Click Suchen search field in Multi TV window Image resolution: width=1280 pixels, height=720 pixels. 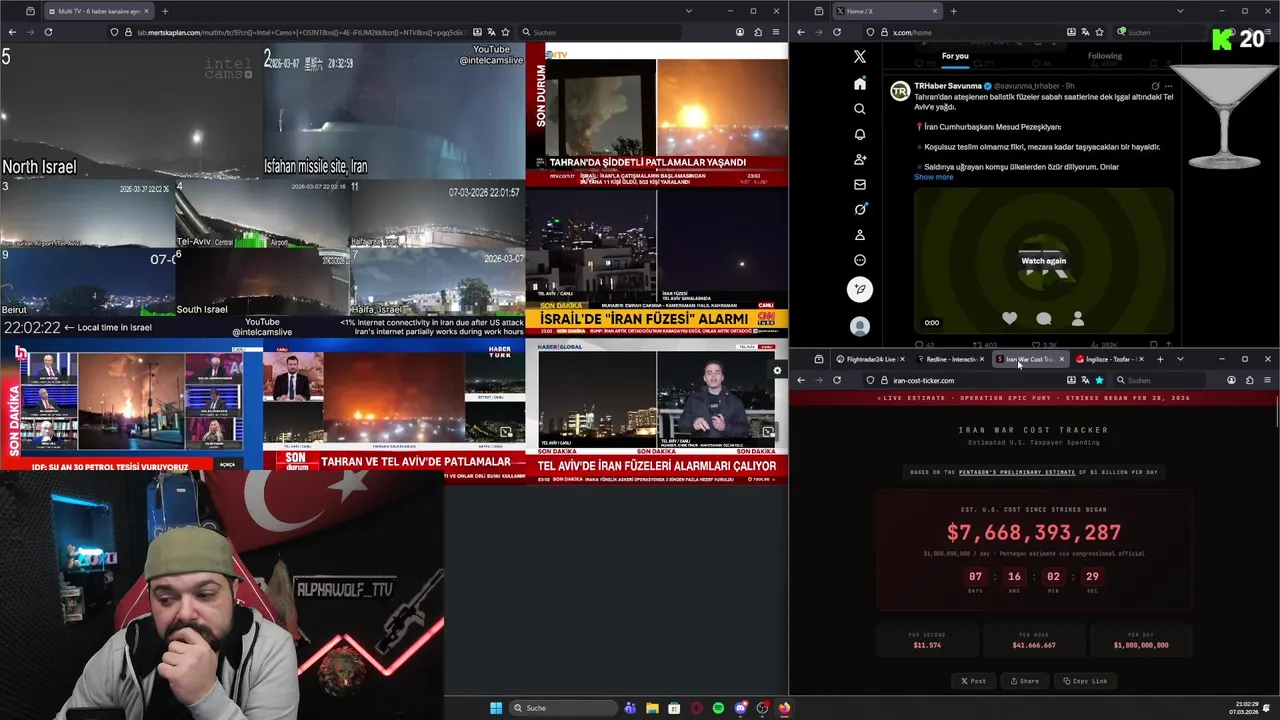coord(600,32)
